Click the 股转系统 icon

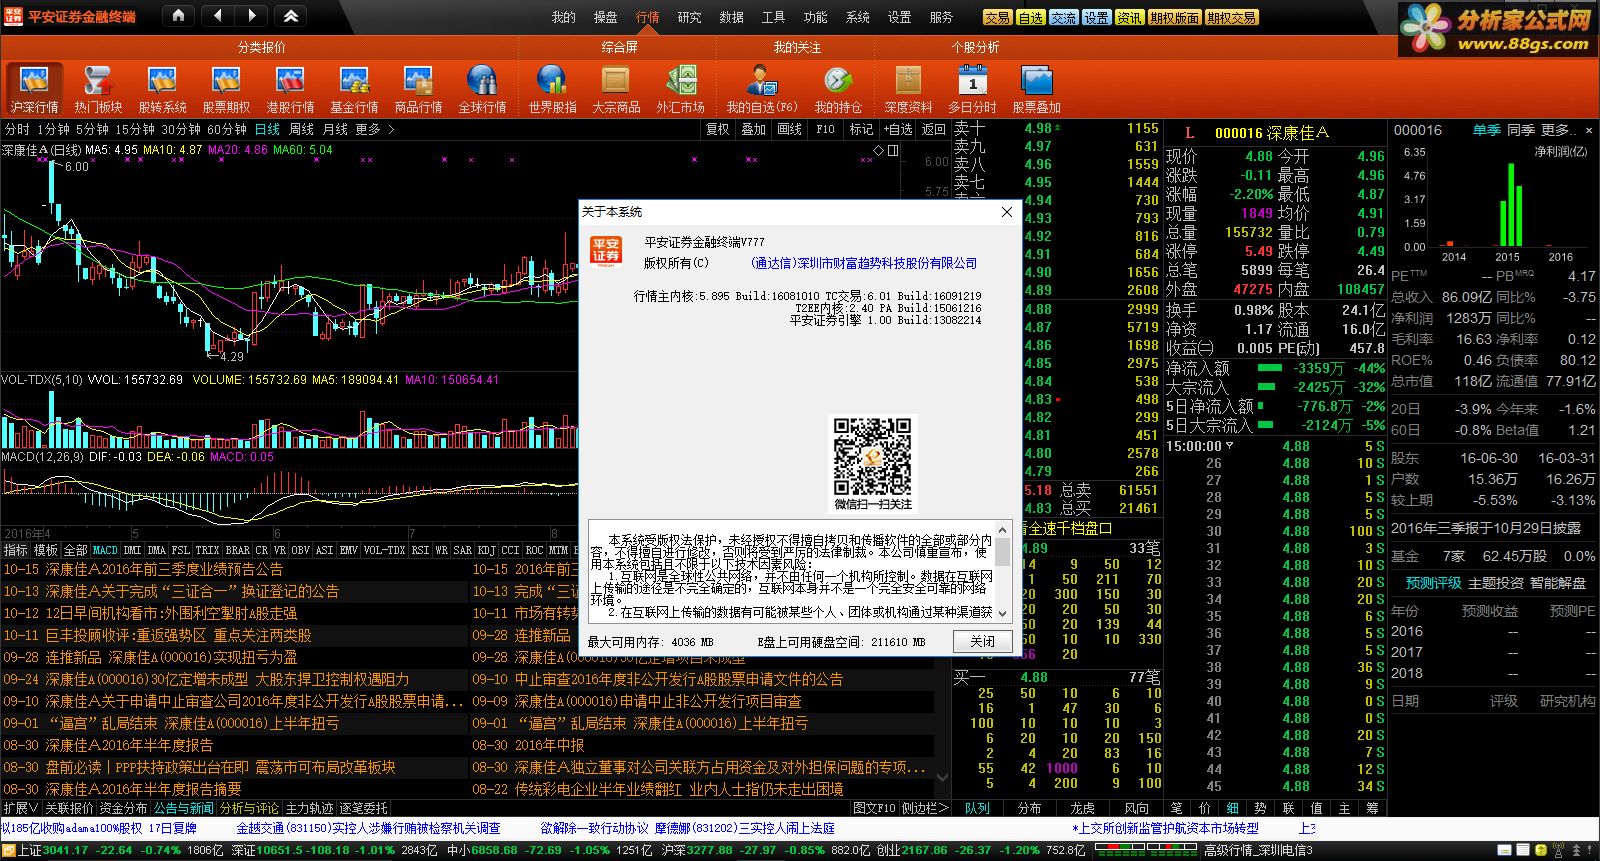coord(162,89)
